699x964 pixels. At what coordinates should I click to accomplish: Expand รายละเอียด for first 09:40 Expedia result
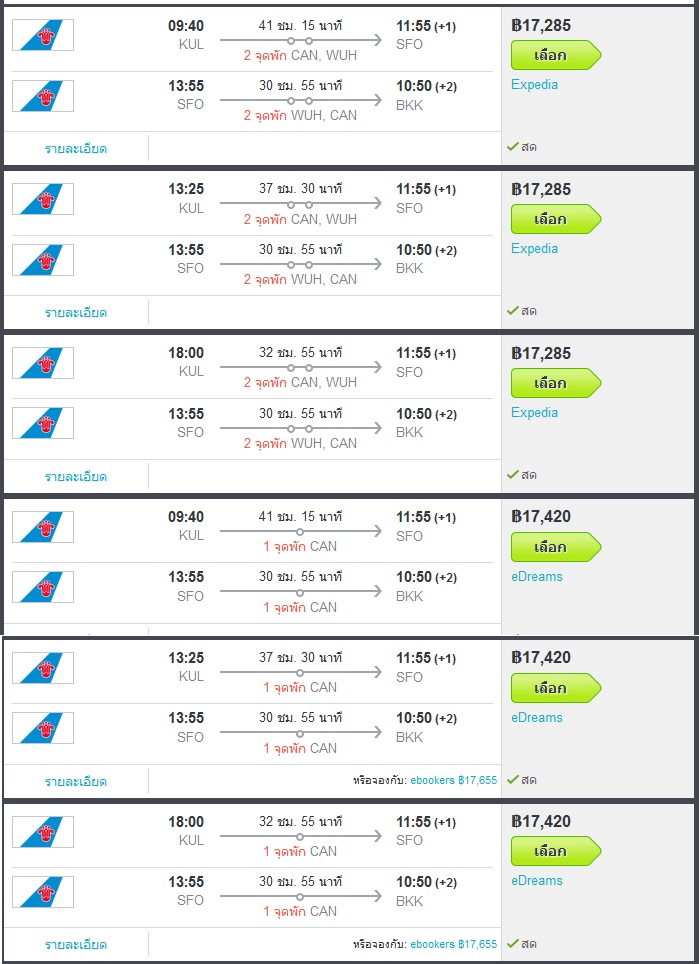[x=76, y=149]
